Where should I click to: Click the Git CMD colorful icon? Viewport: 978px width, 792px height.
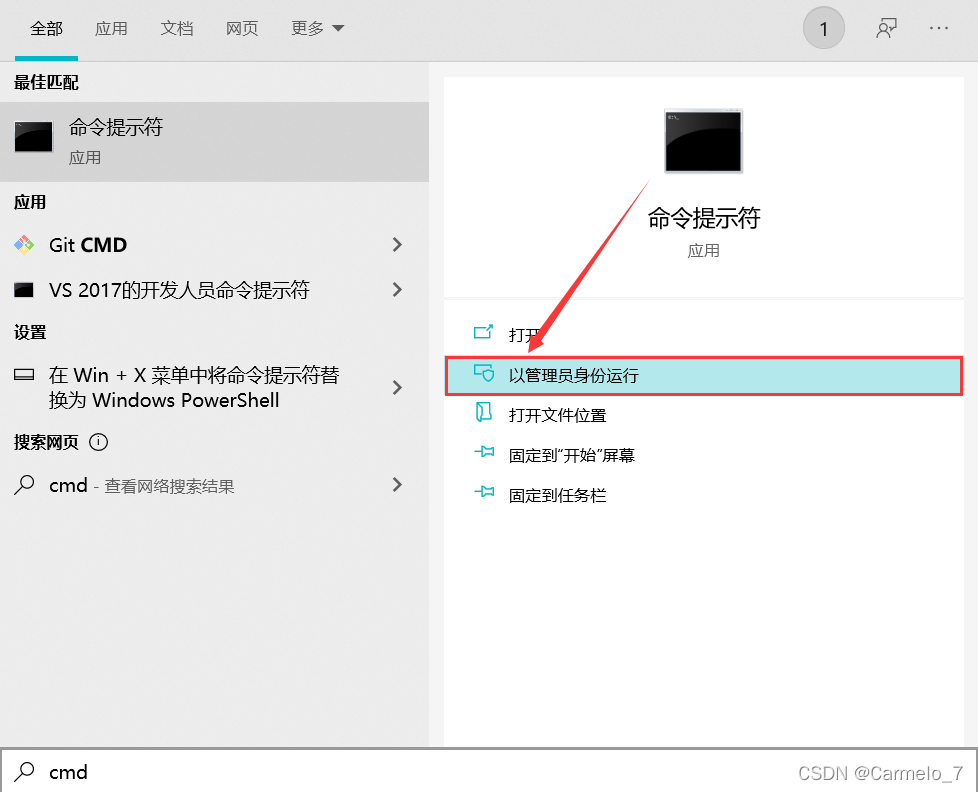click(x=24, y=245)
